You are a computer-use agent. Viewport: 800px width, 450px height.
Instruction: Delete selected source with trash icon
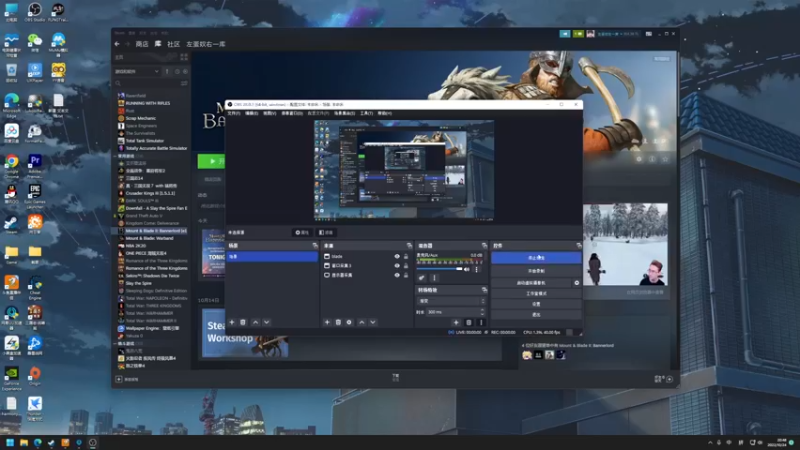(x=338, y=322)
